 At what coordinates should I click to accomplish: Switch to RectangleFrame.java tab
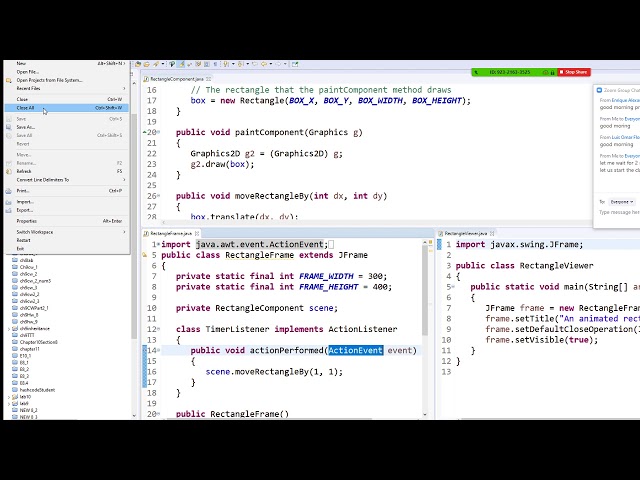(171, 233)
